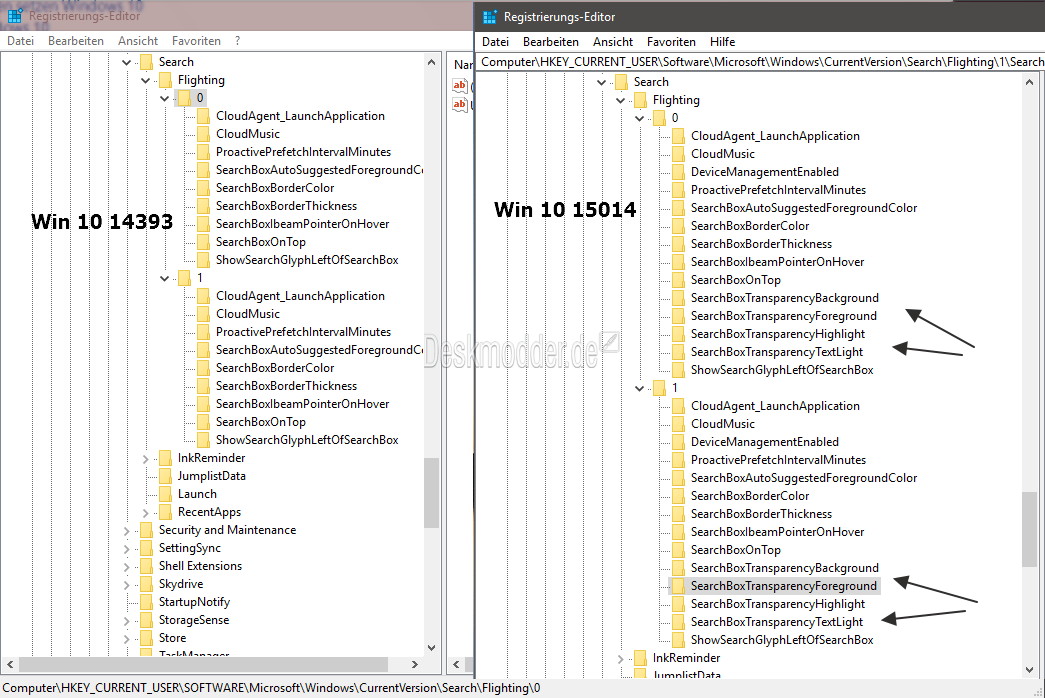Open the Ansicht menu in the left window
This screenshot has width=1045, height=698.
coord(138,41)
